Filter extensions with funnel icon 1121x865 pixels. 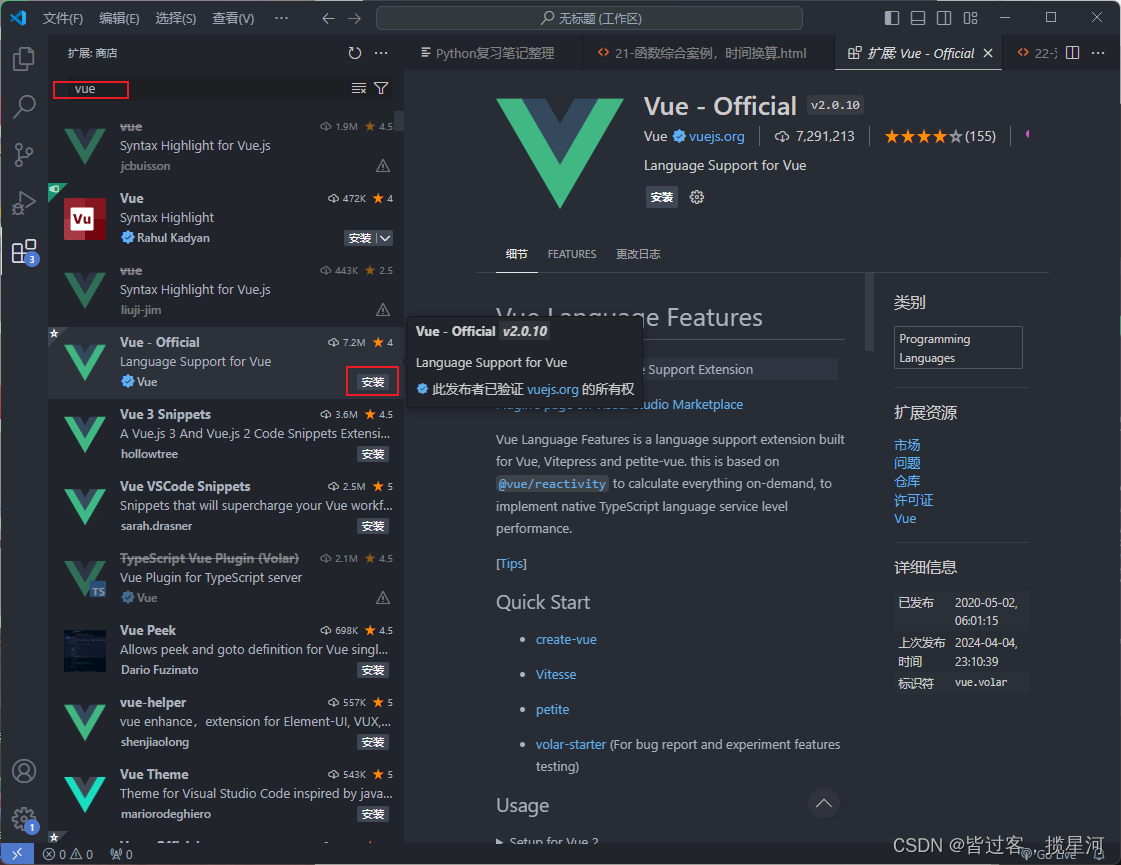381,89
